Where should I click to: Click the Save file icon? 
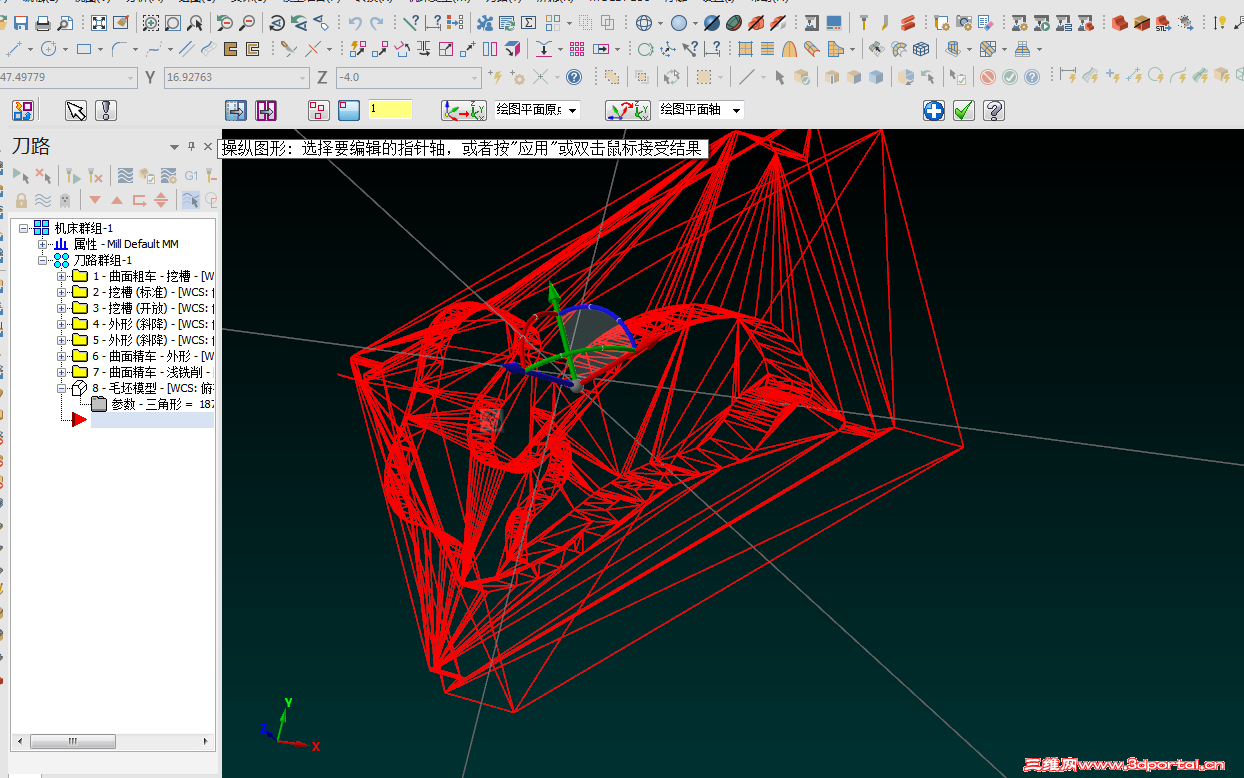coord(21,22)
